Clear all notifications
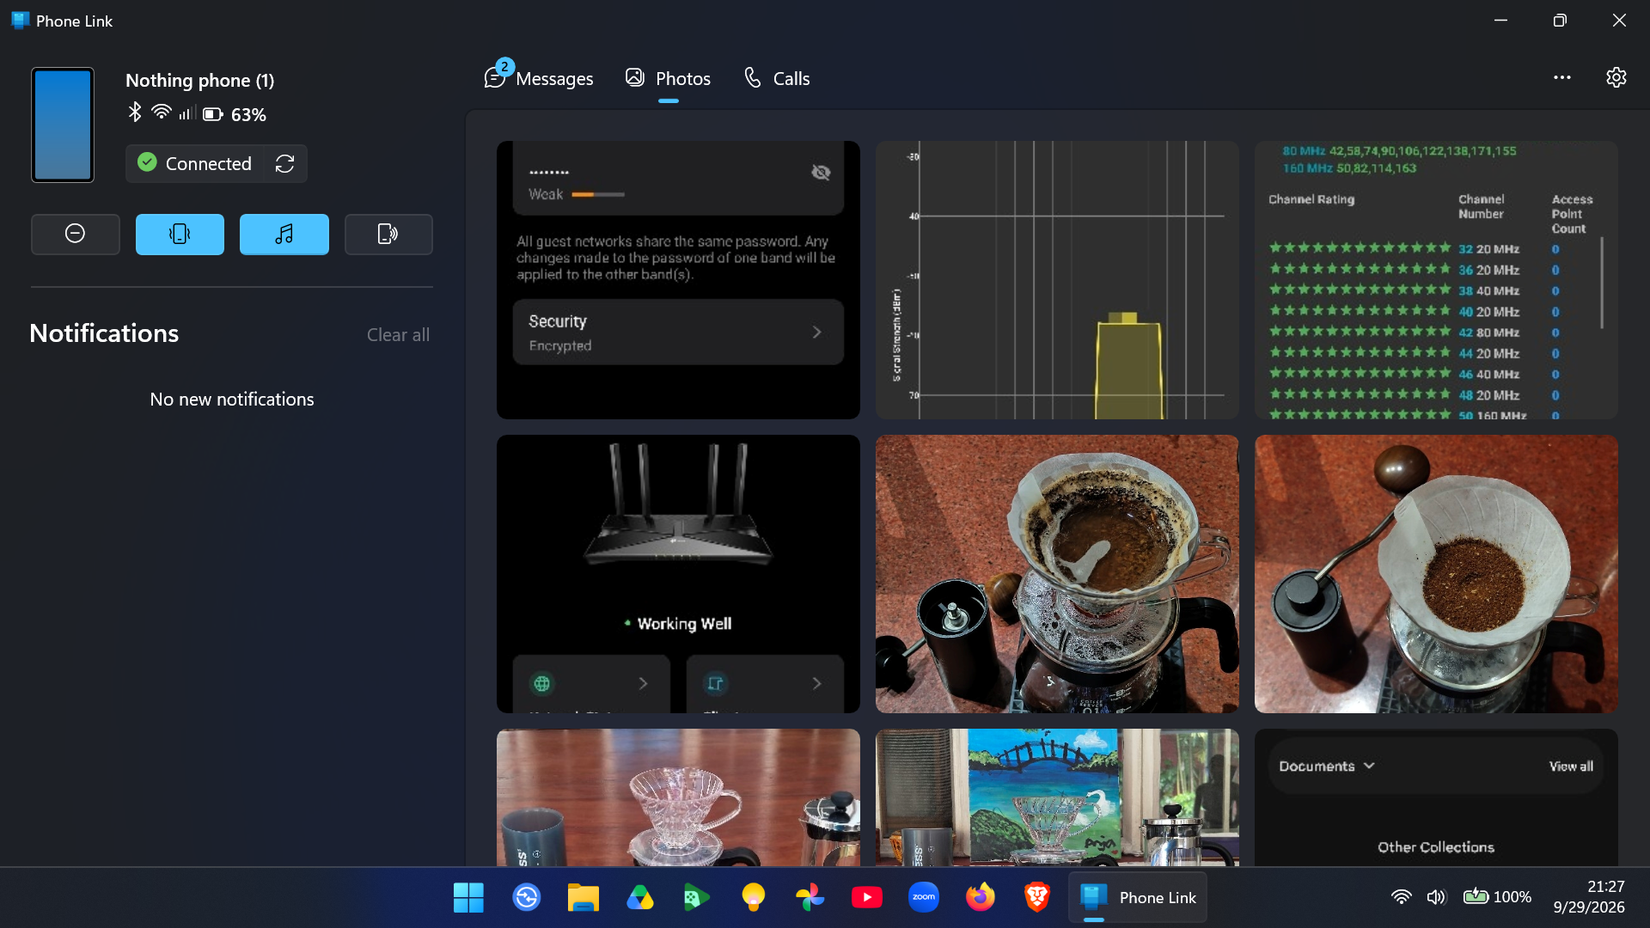Image resolution: width=1650 pixels, height=928 pixels. click(x=398, y=335)
